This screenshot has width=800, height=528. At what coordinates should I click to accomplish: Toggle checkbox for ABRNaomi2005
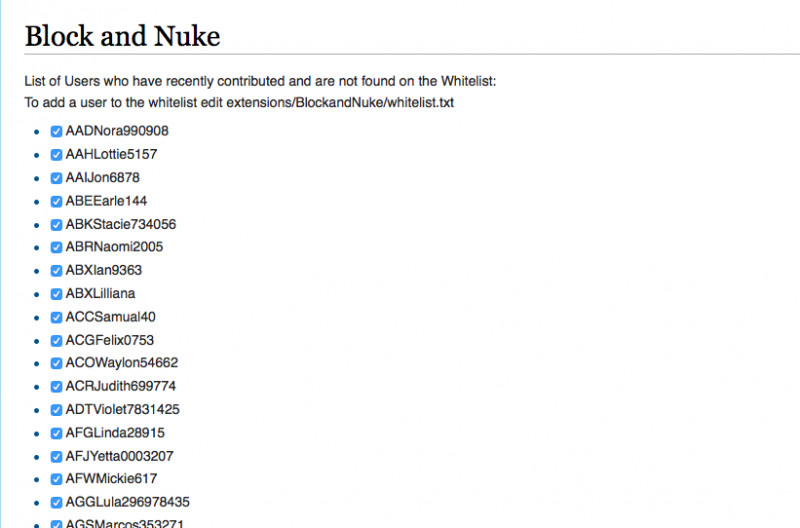pos(57,247)
